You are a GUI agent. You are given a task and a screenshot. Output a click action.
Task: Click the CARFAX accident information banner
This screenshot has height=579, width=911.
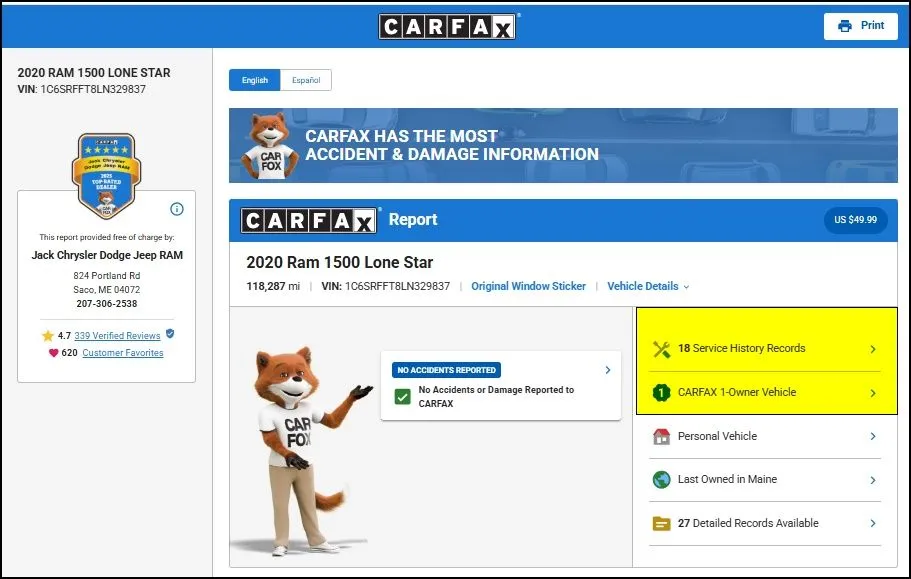(563, 145)
